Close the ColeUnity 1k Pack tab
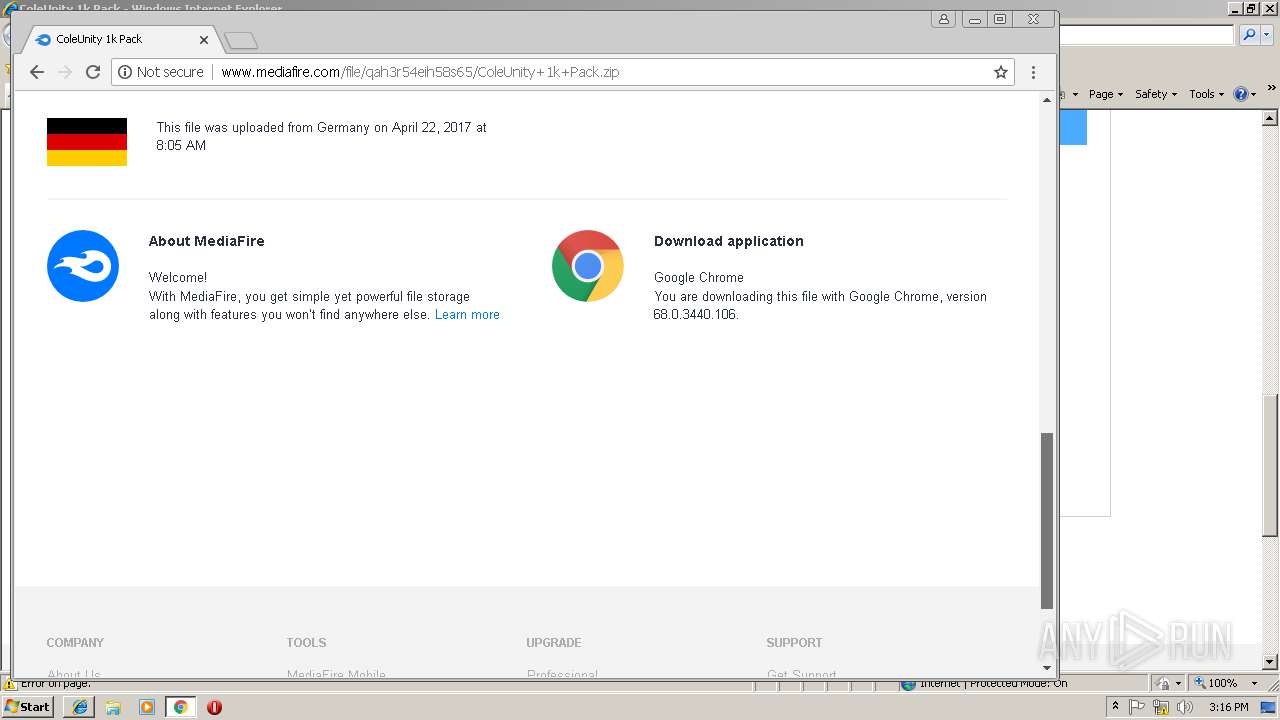Screen dimensions: 1280x720 point(204,40)
